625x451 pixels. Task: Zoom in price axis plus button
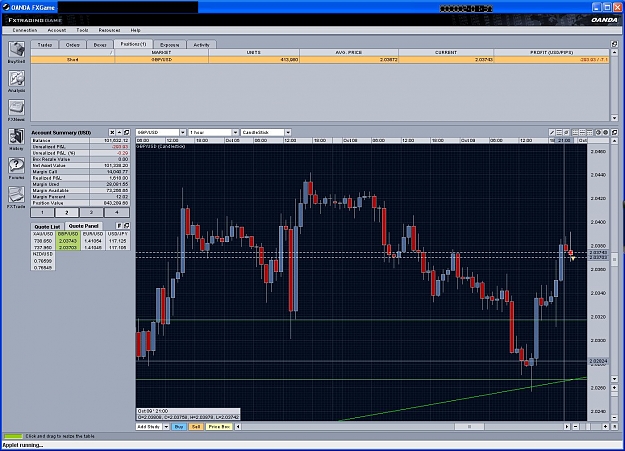614,388
